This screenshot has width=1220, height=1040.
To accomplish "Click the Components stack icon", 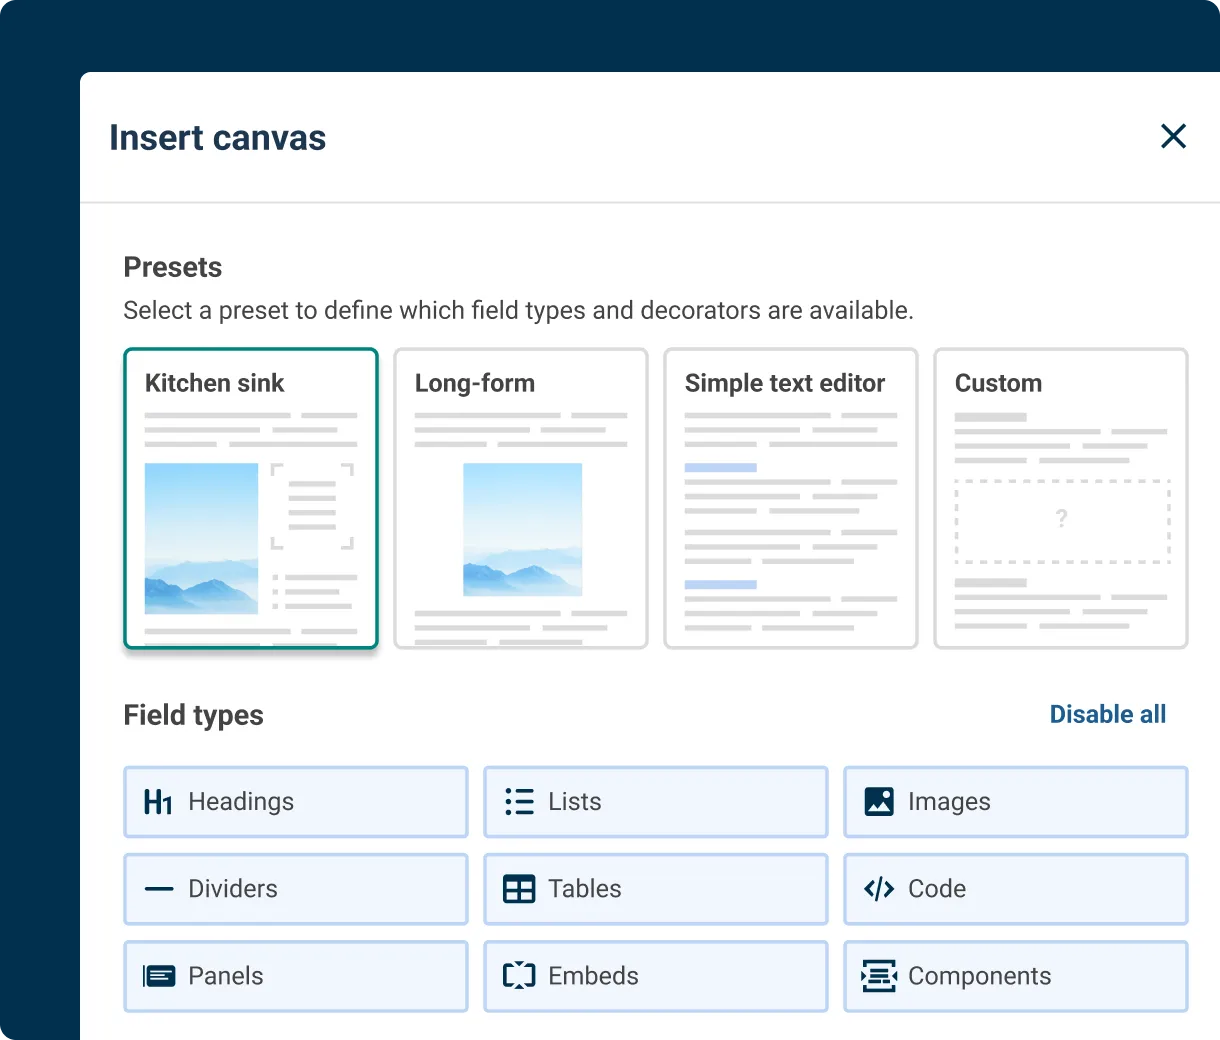I will pyautogui.click(x=878, y=976).
